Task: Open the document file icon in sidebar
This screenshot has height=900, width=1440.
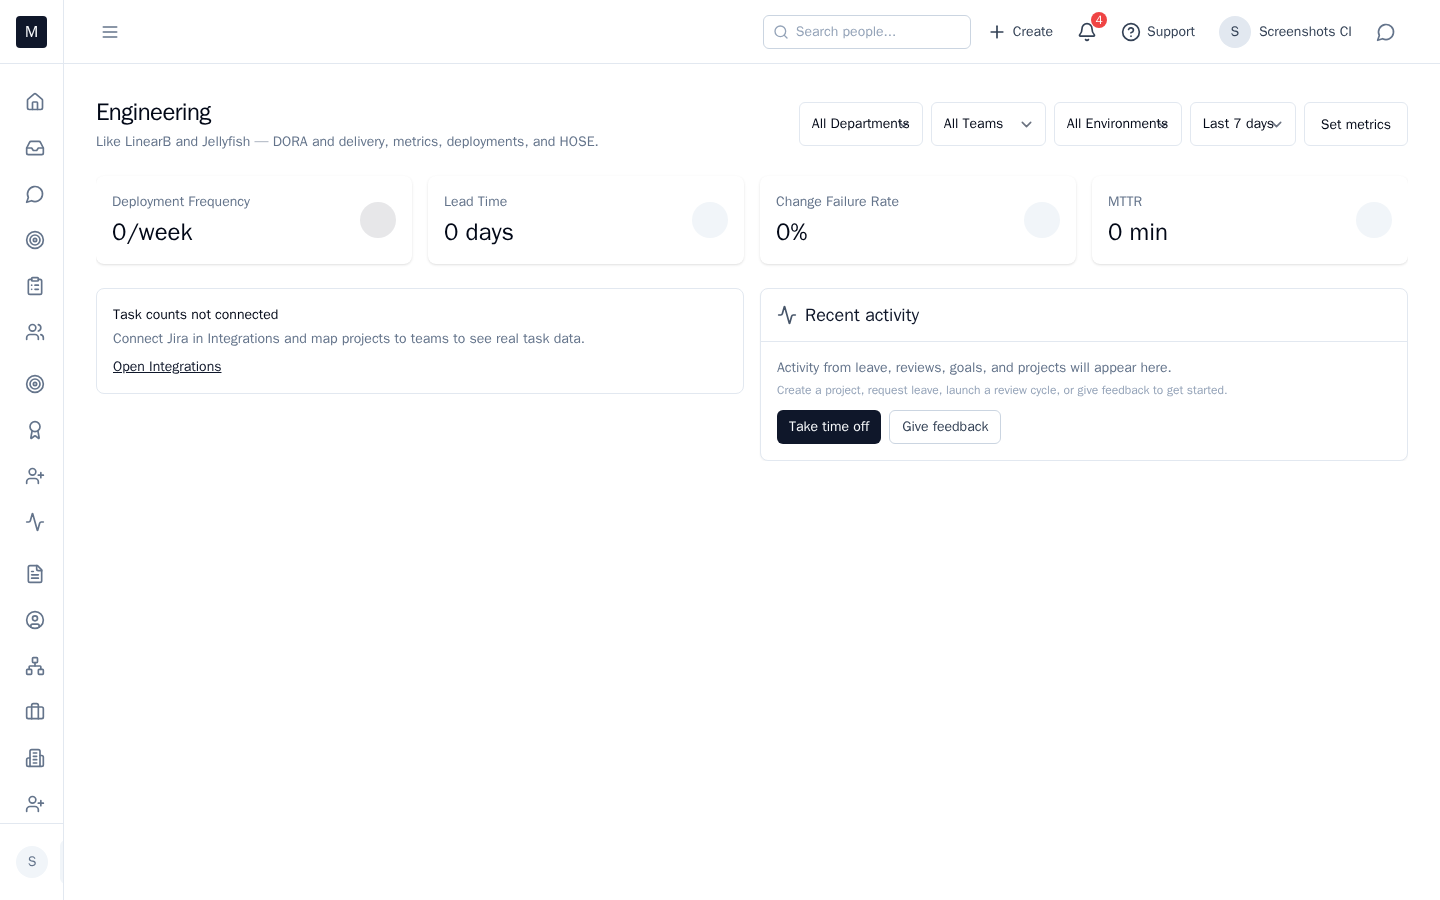Action: (x=35, y=574)
